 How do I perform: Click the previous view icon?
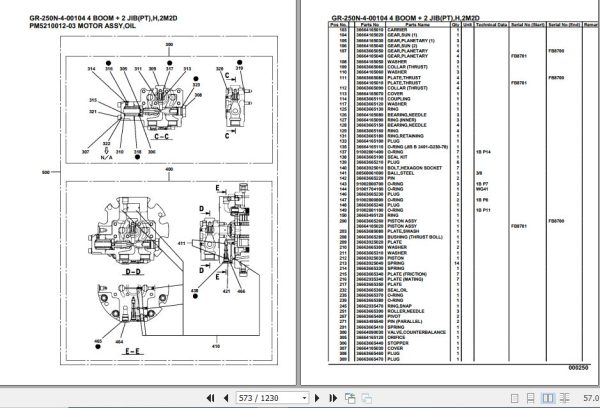pos(350,398)
